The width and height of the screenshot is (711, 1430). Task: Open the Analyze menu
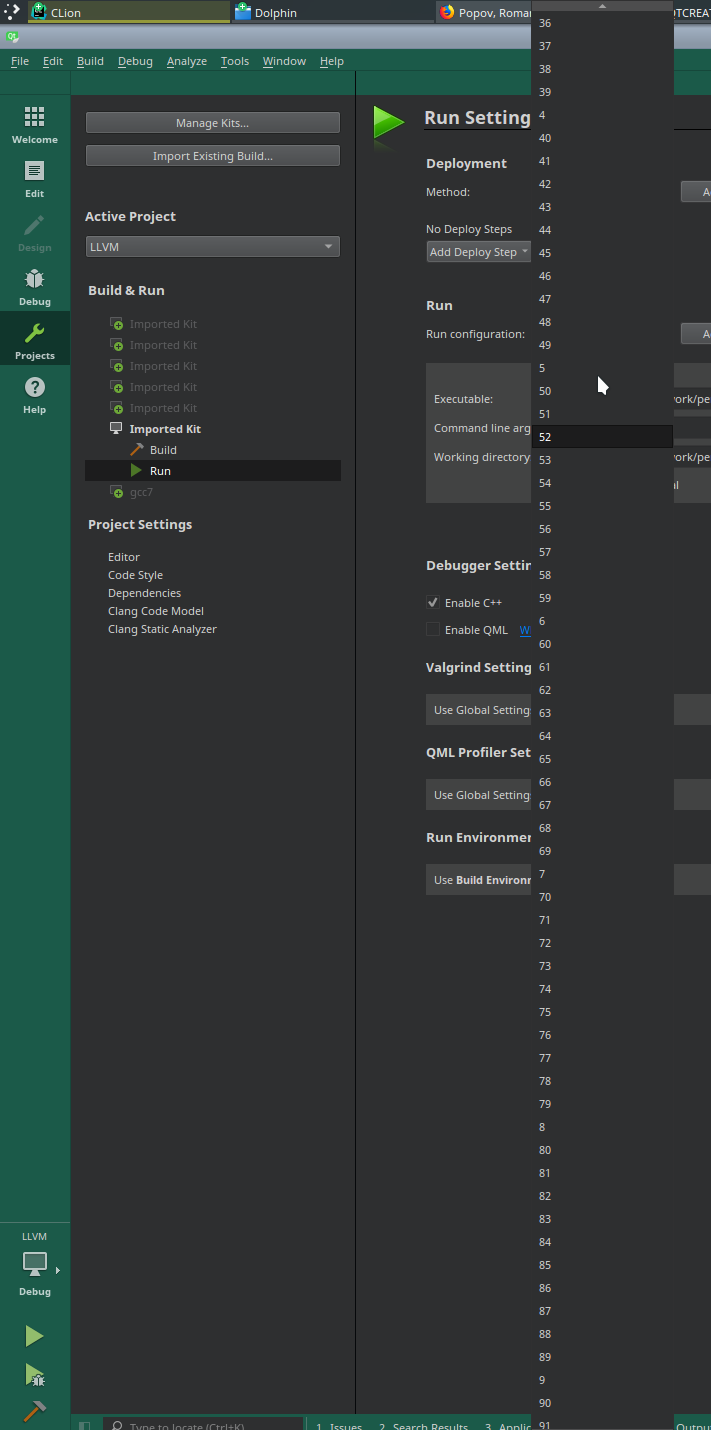pos(186,61)
